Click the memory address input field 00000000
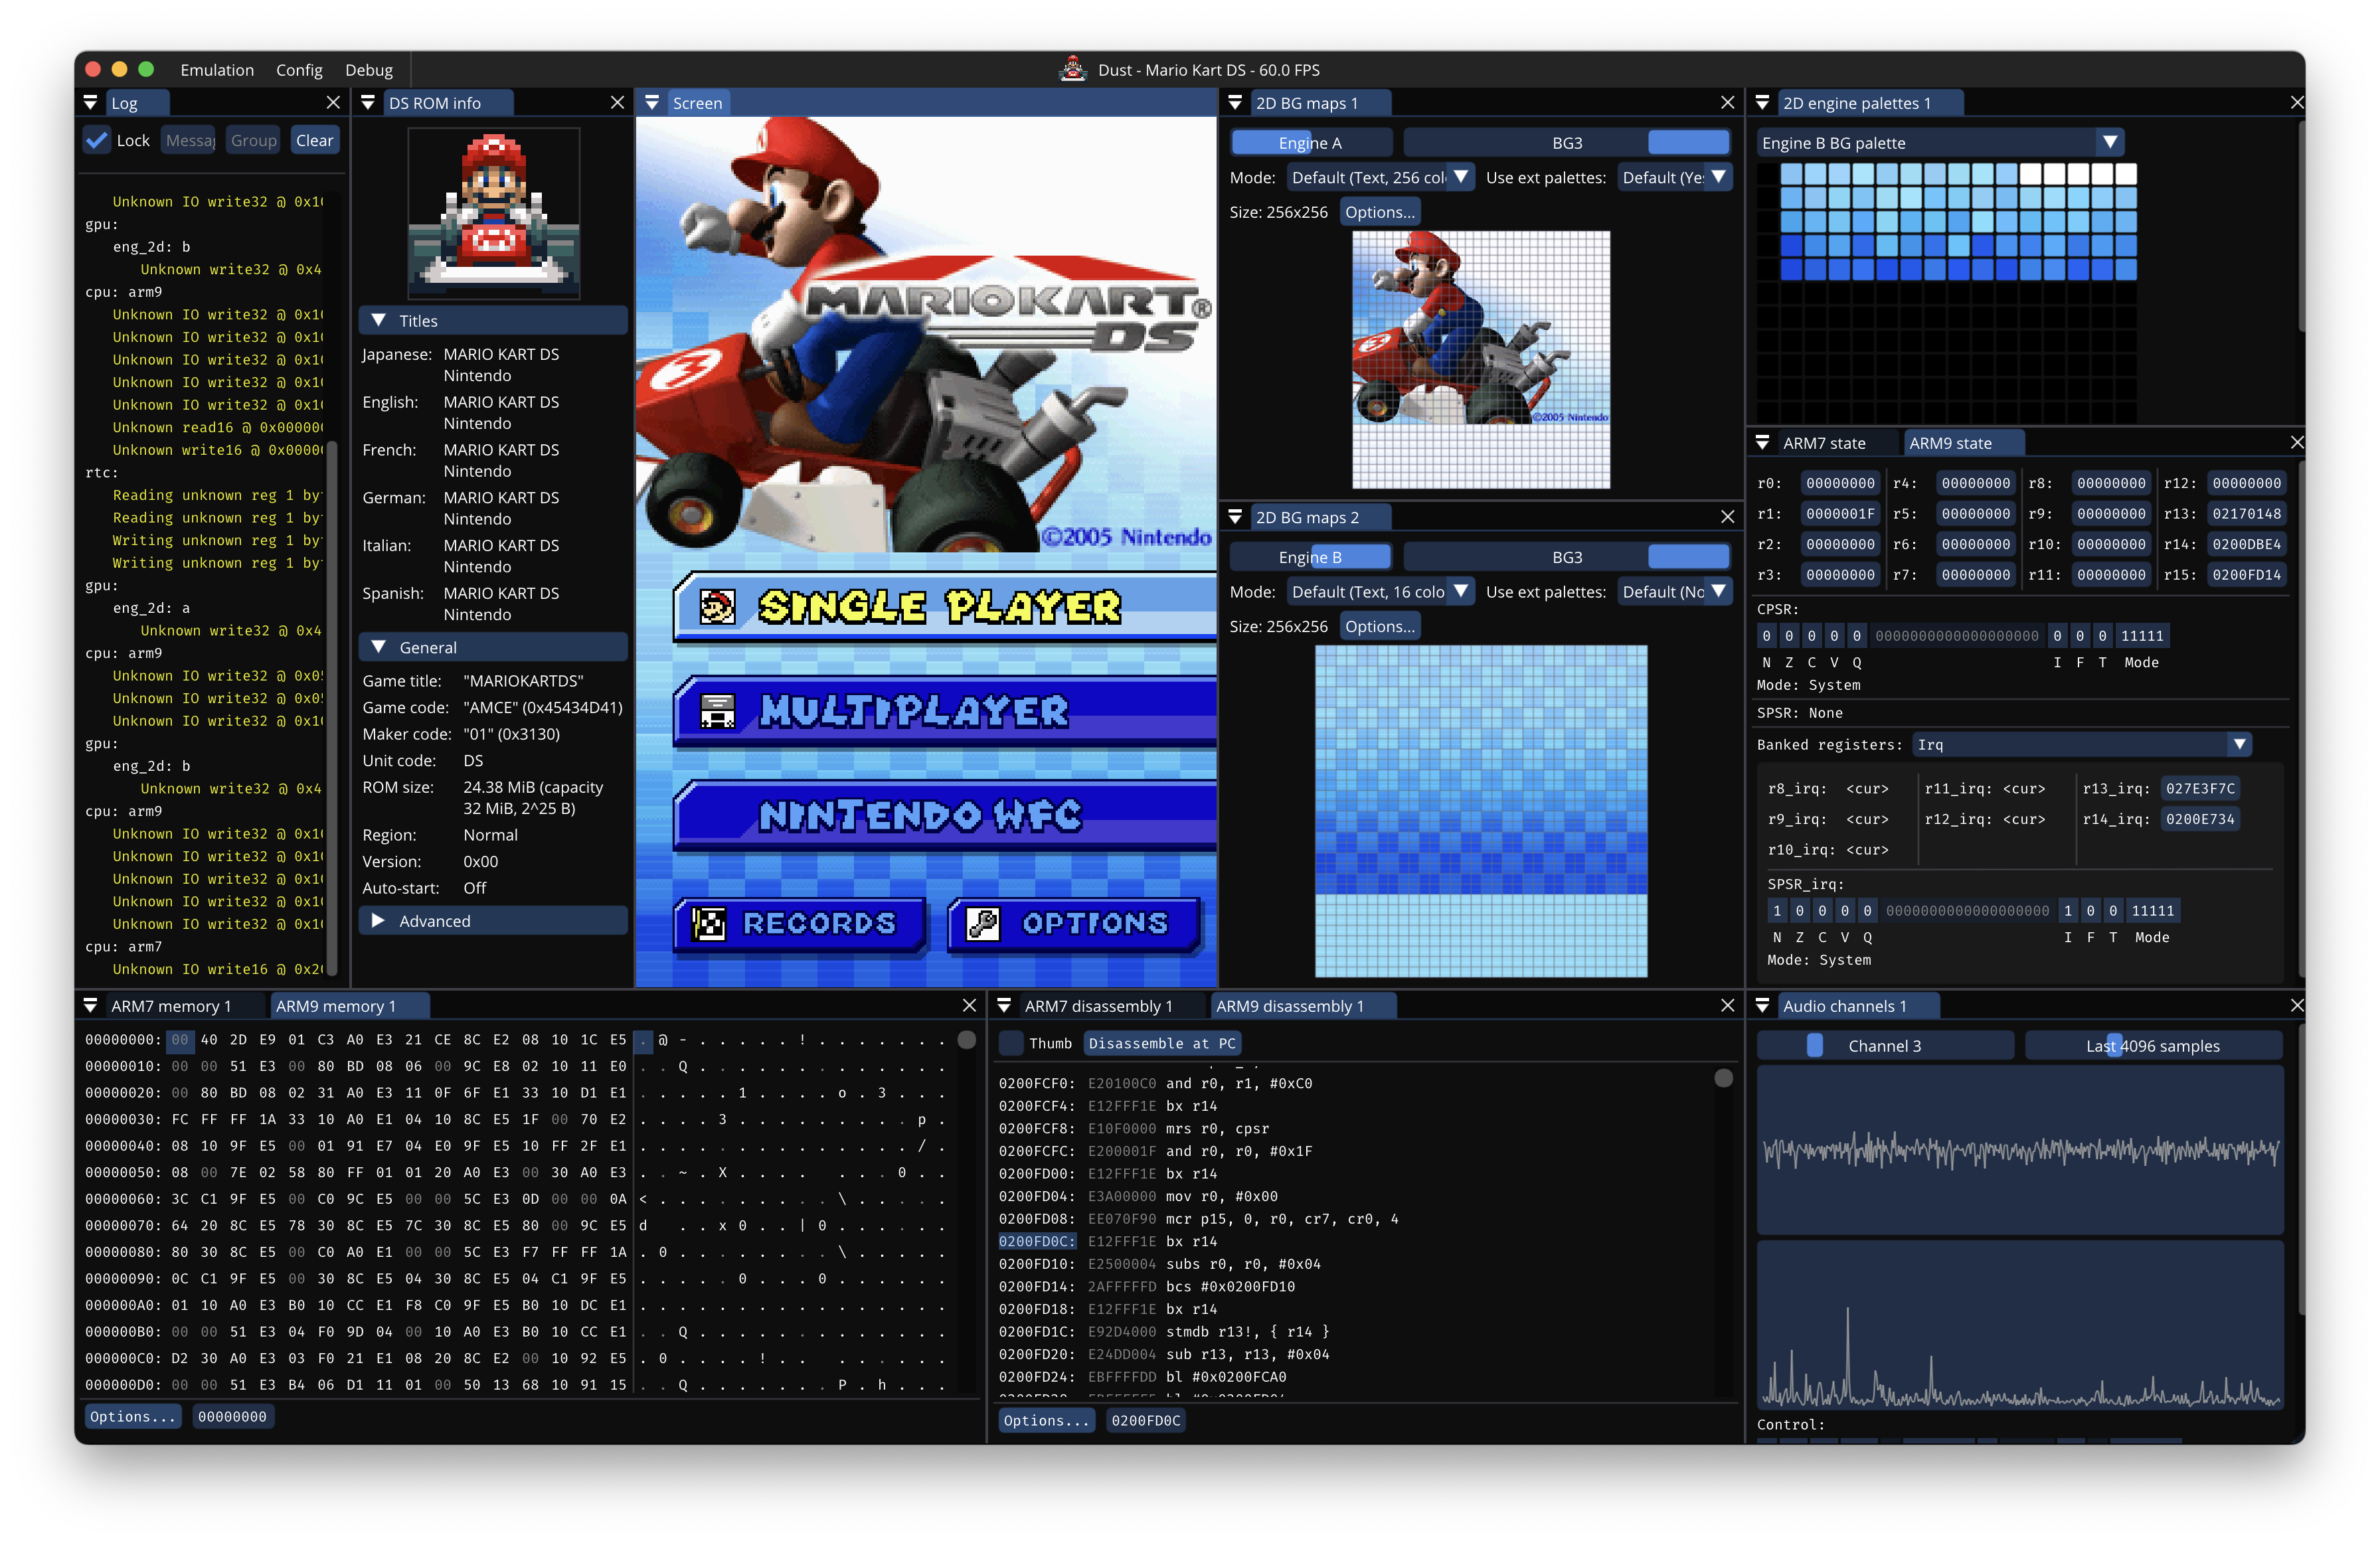 pos(232,1416)
